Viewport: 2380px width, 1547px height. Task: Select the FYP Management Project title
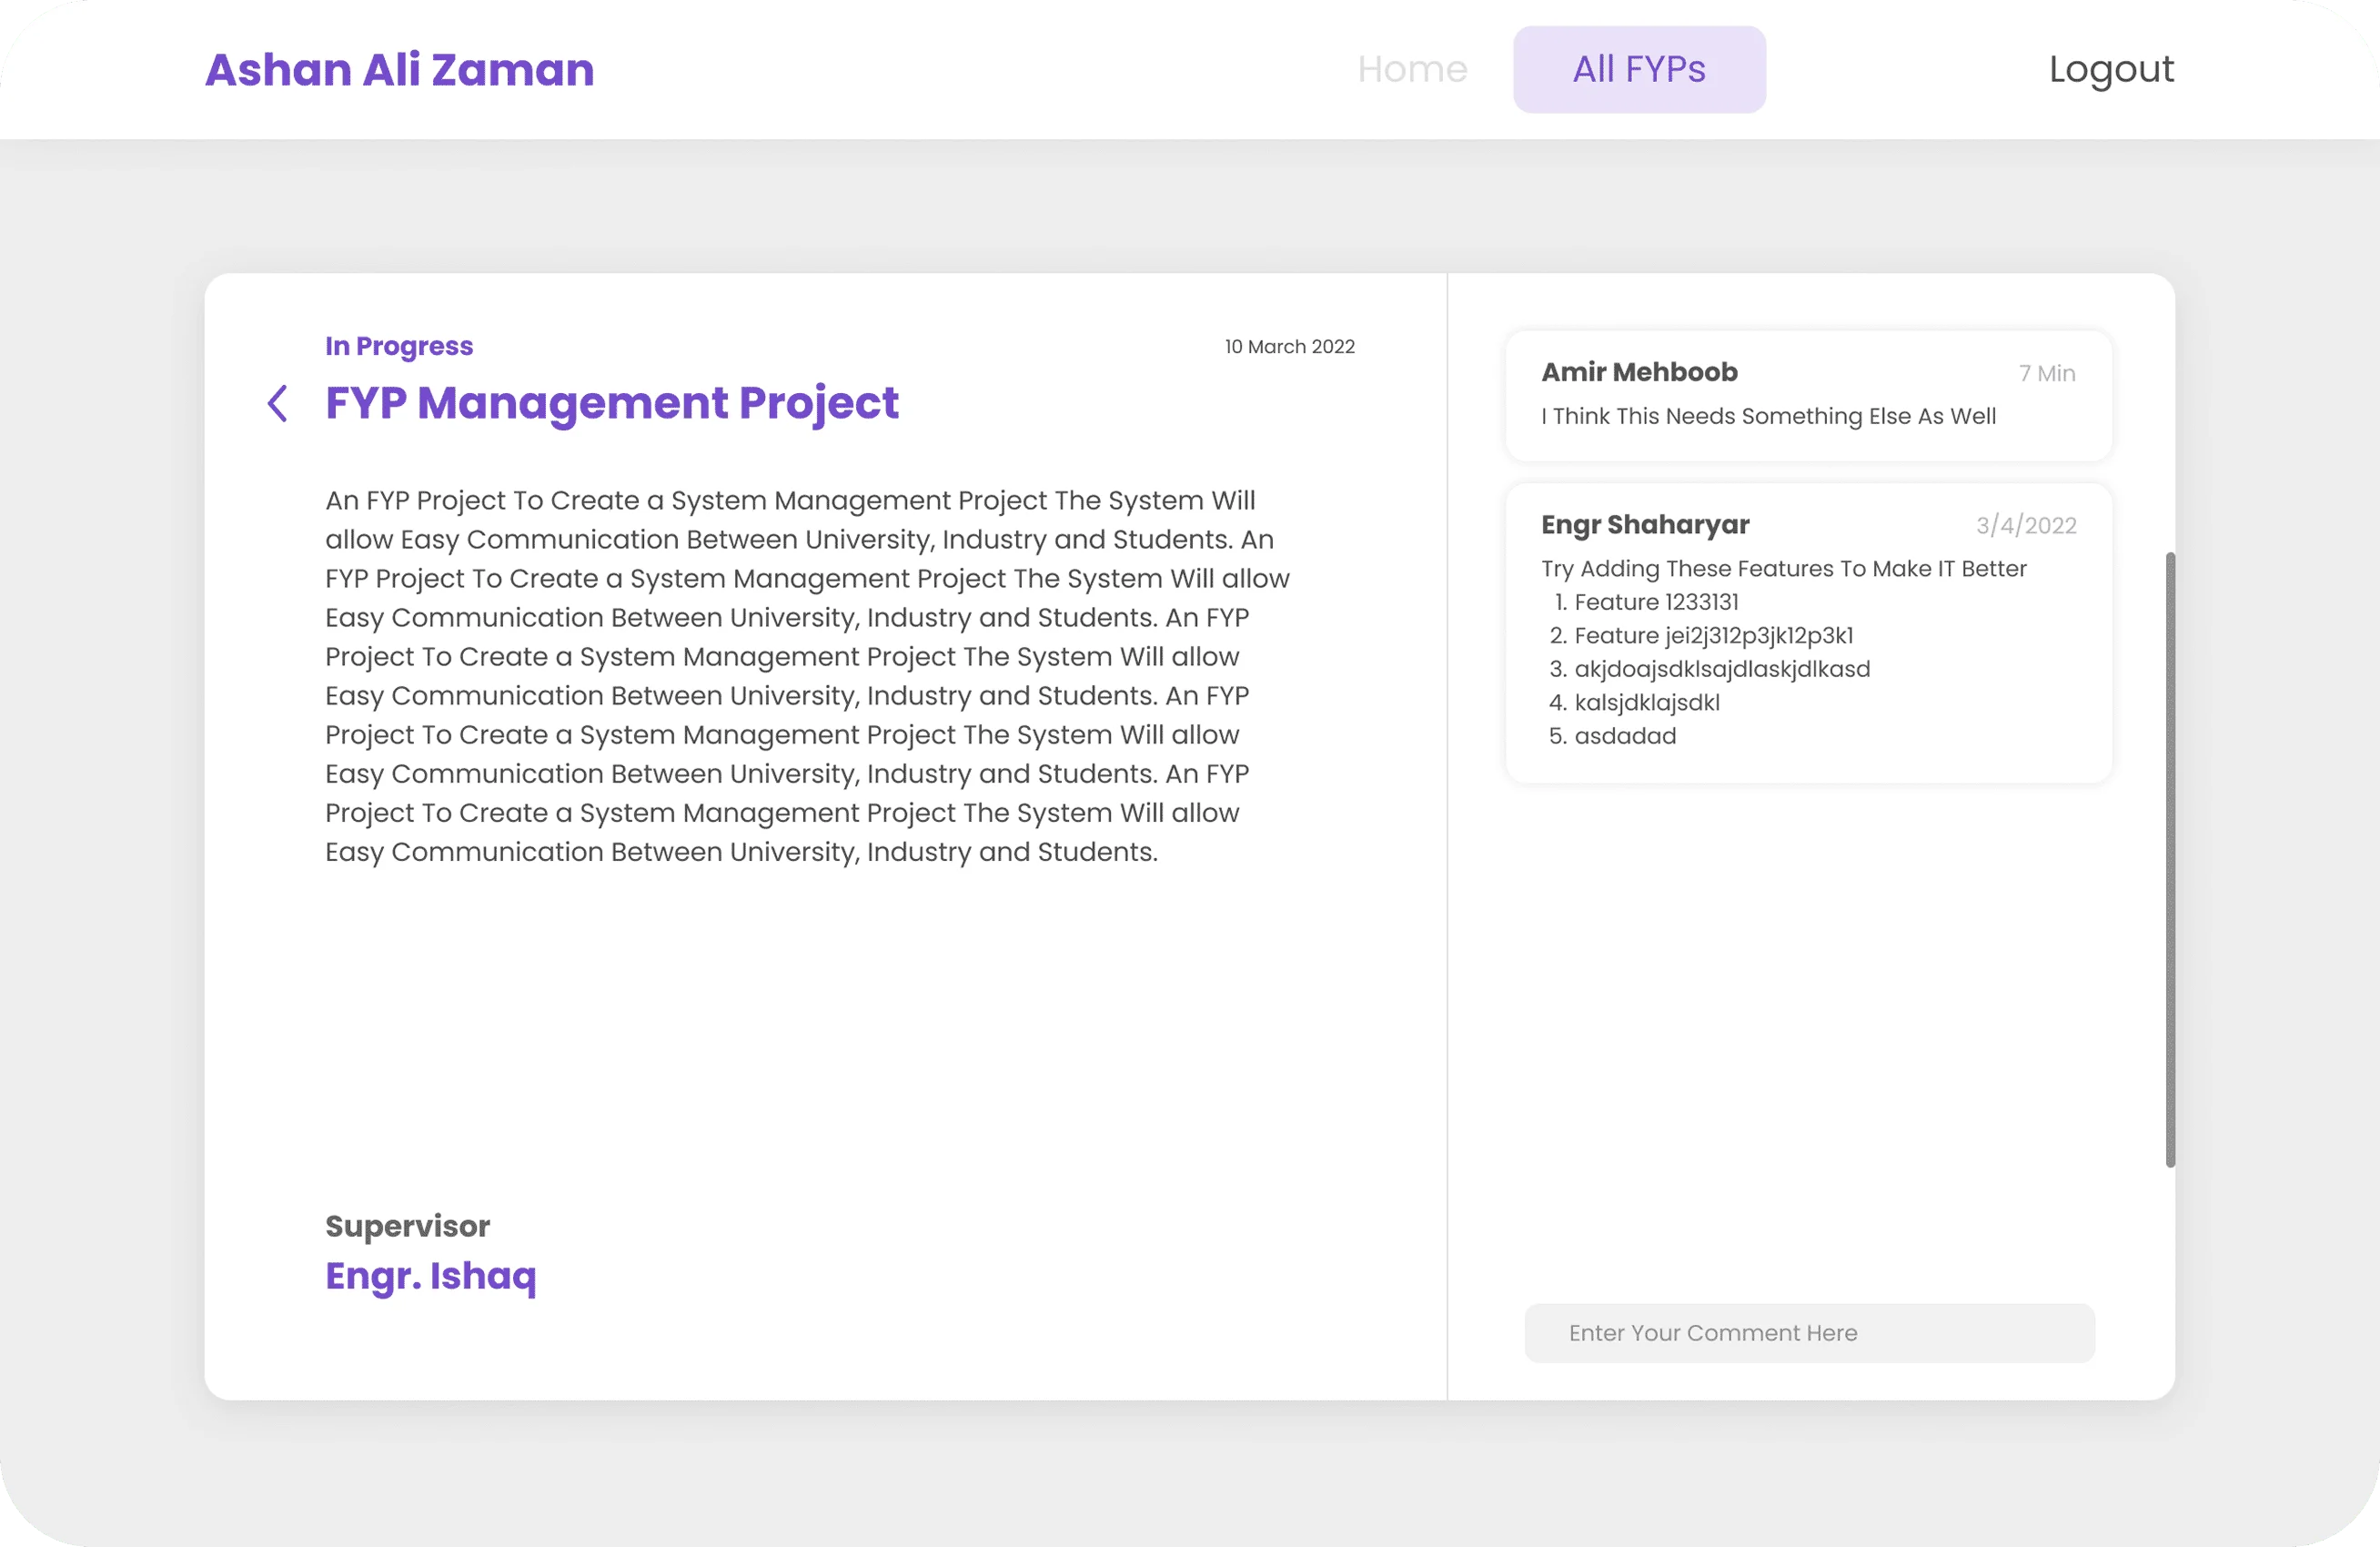coord(611,403)
